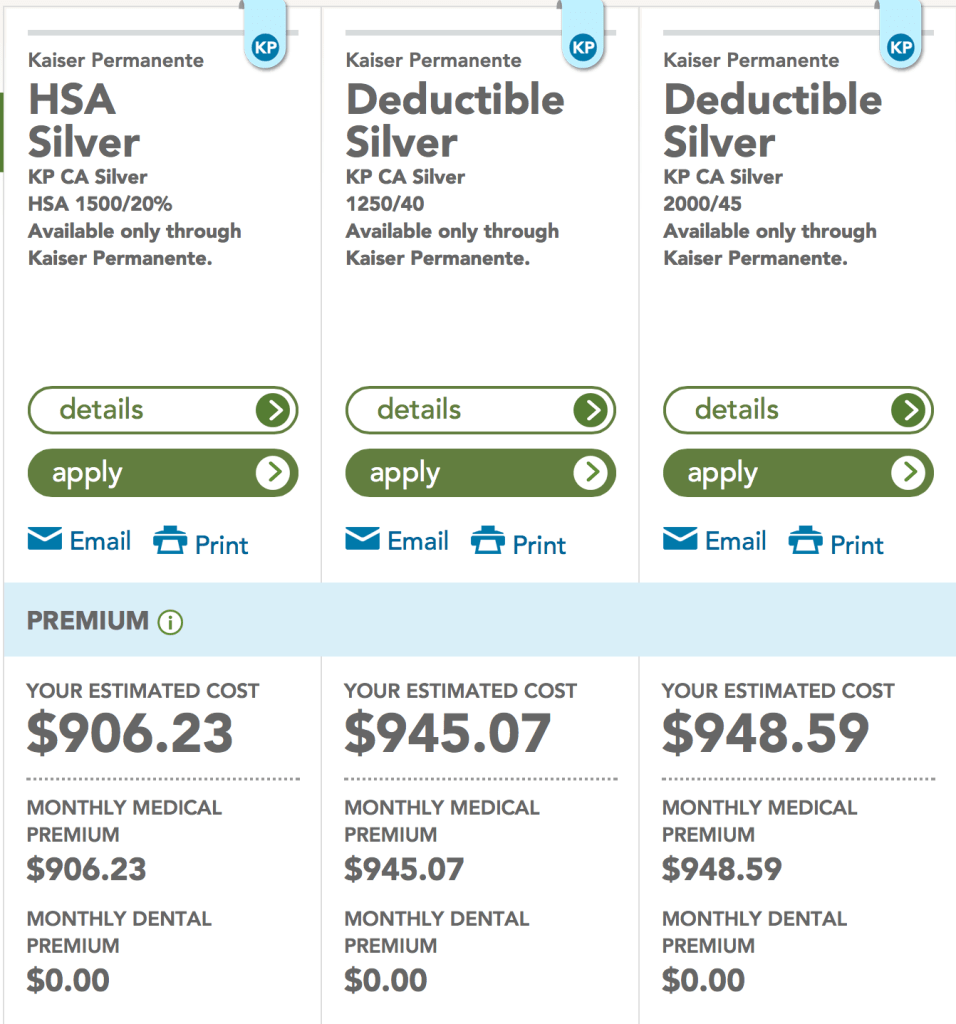The image size is (956, 1024).
Task: Click the KP badge on the 2000/45 plan
Action: click(900, 47)
